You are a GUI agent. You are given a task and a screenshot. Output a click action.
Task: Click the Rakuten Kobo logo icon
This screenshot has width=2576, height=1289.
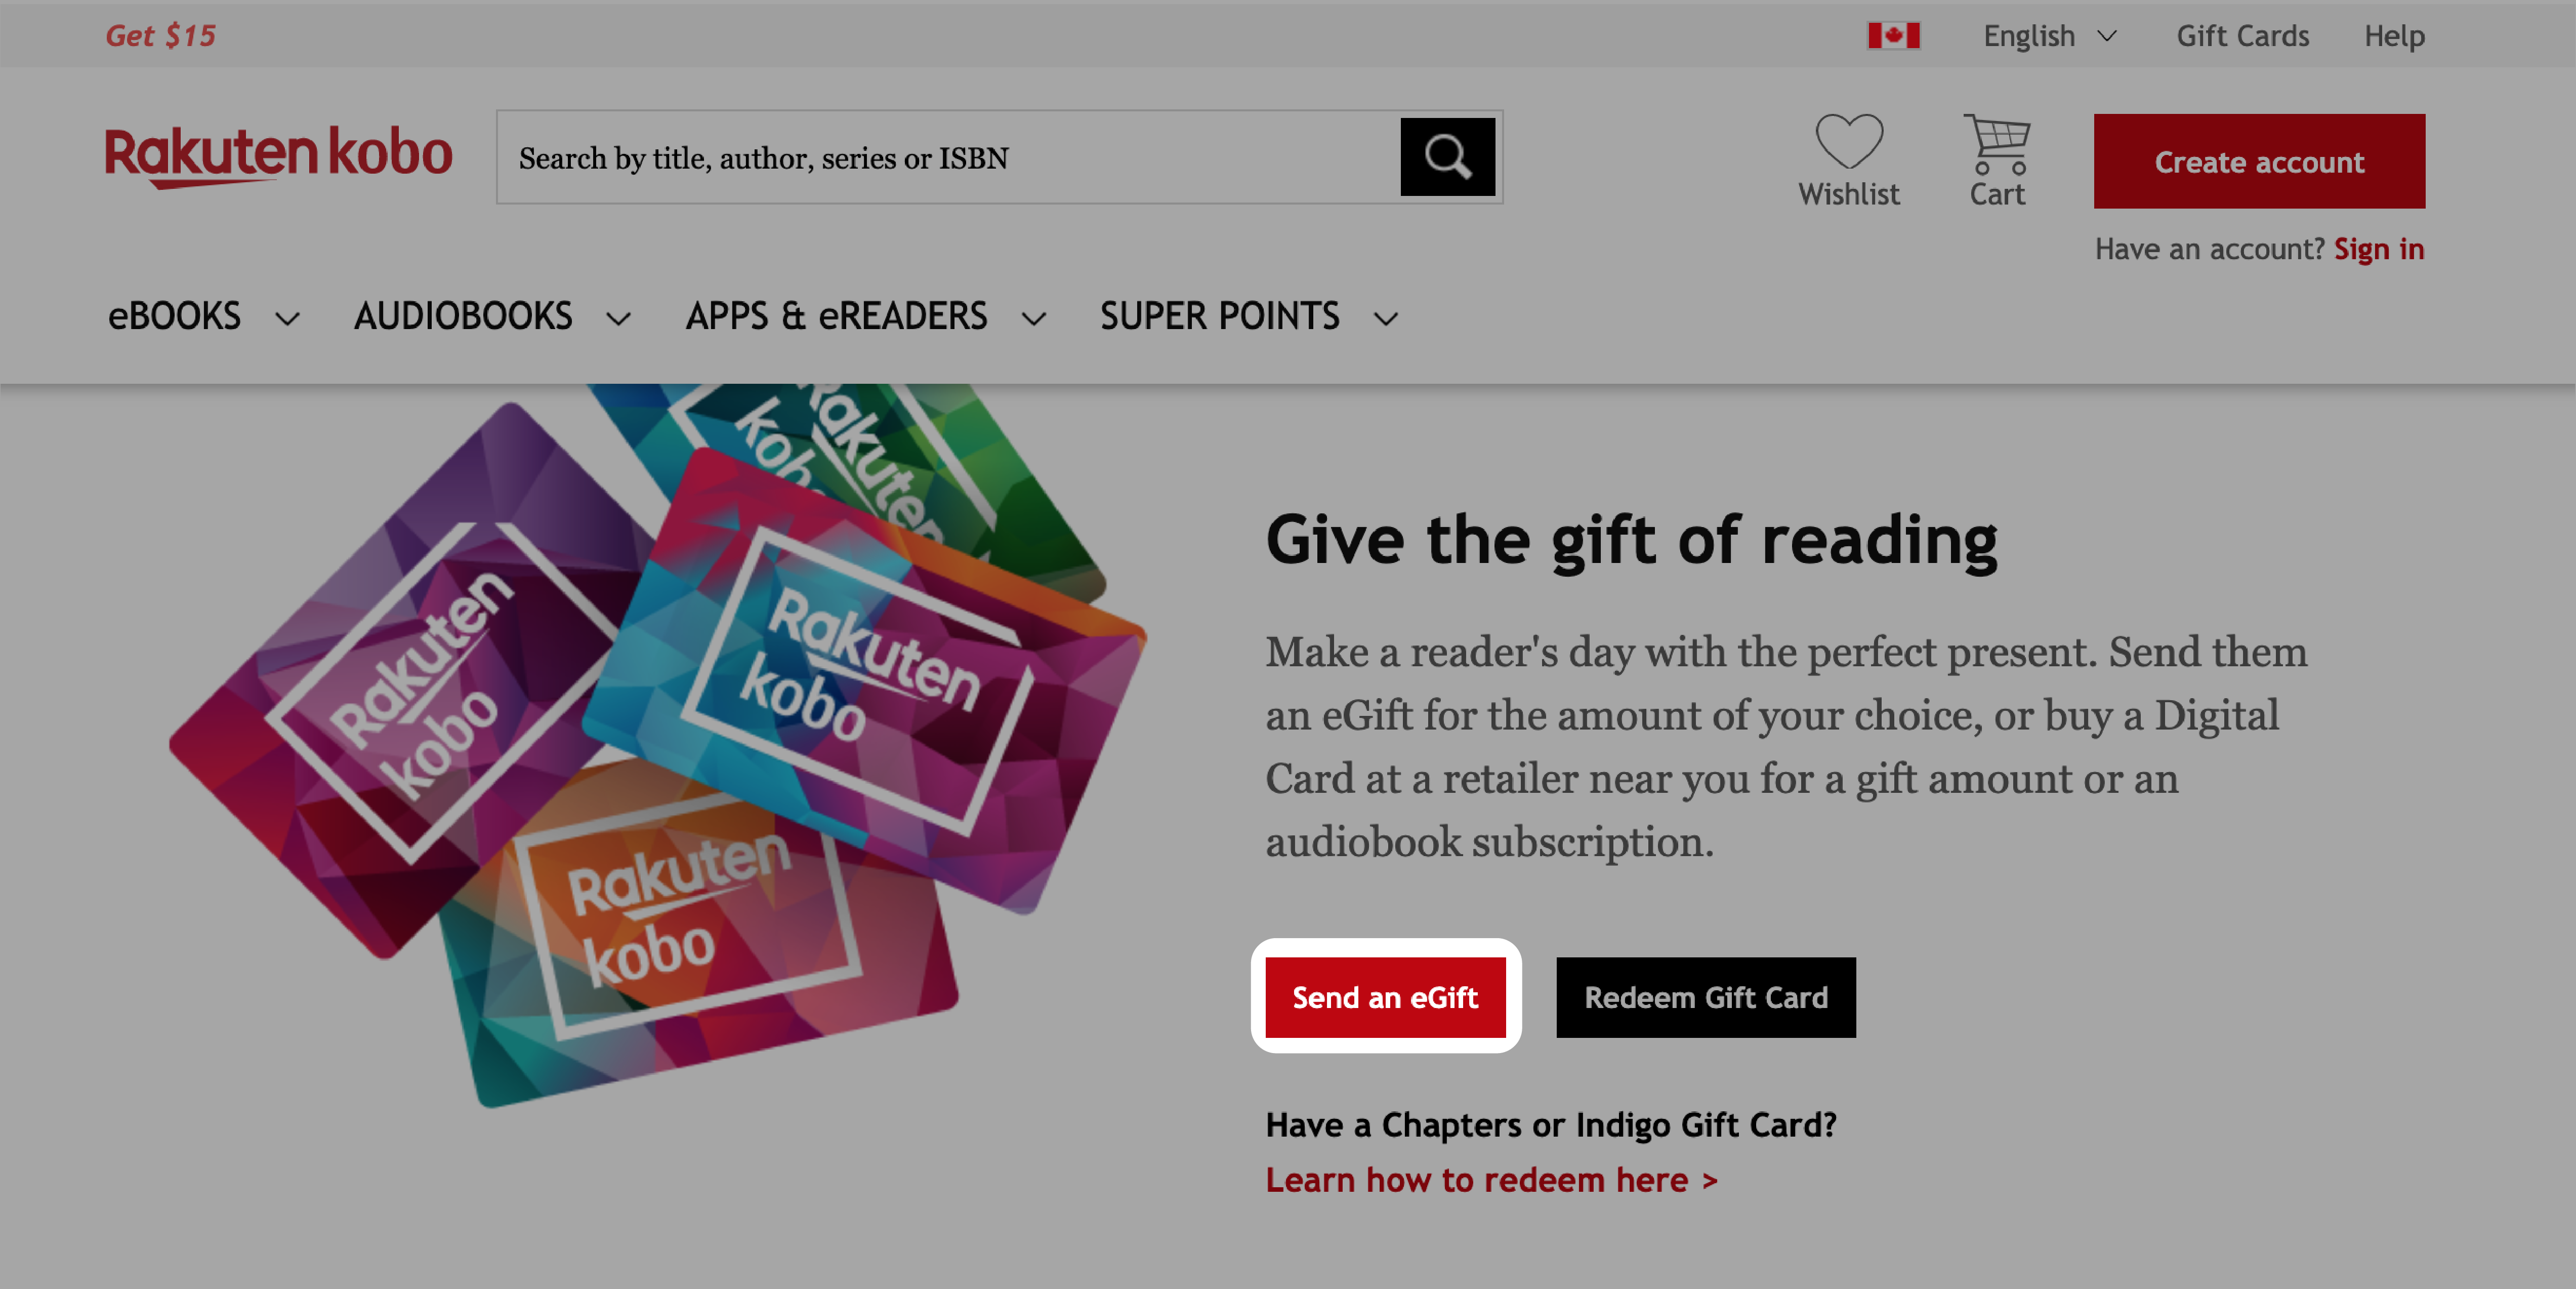(279, 159)
